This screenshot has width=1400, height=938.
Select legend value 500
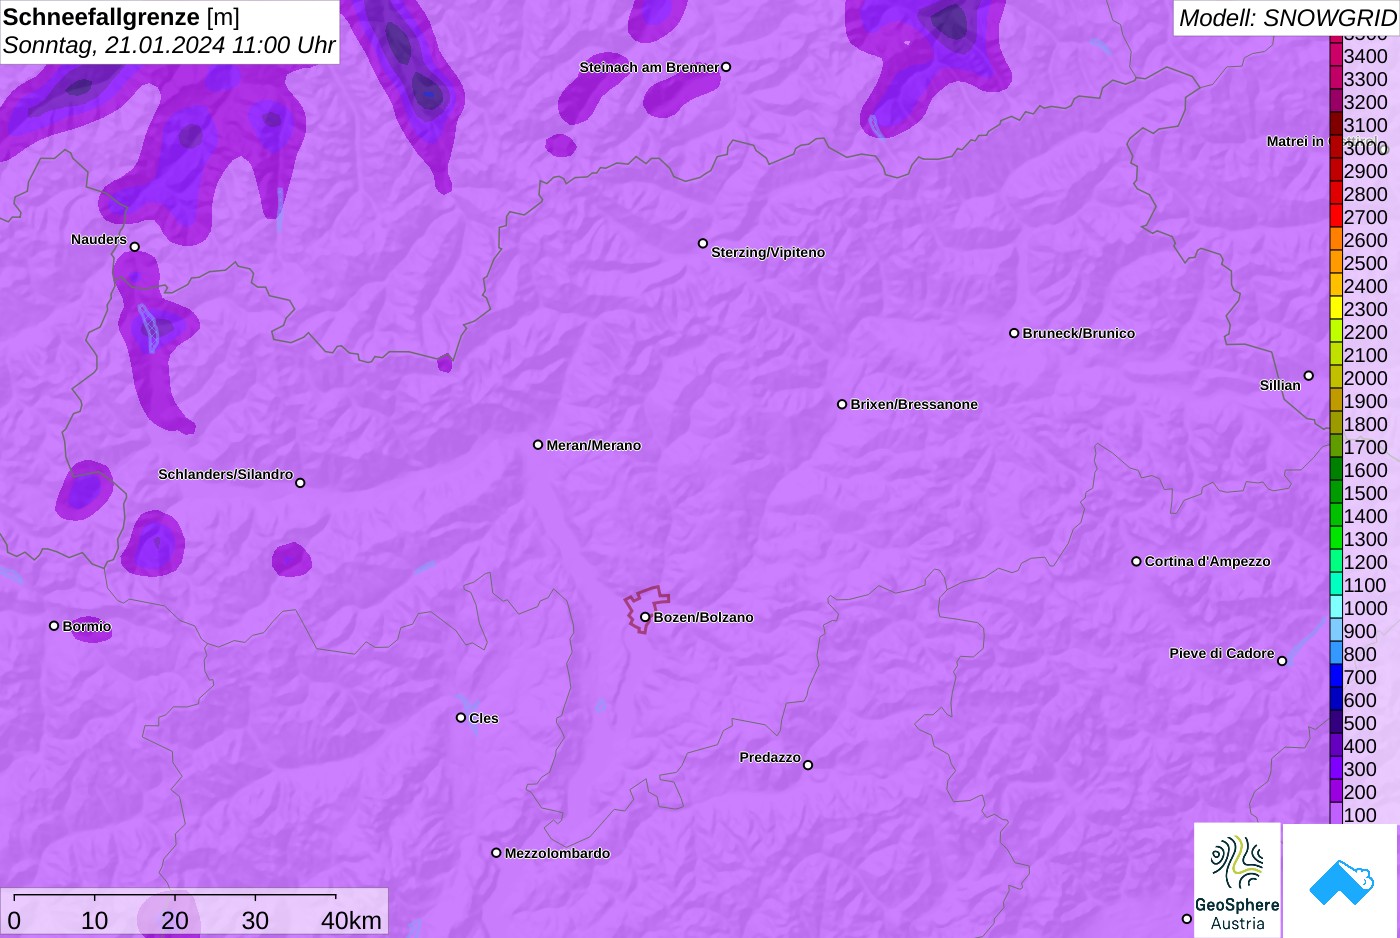tap(1360, 723)
